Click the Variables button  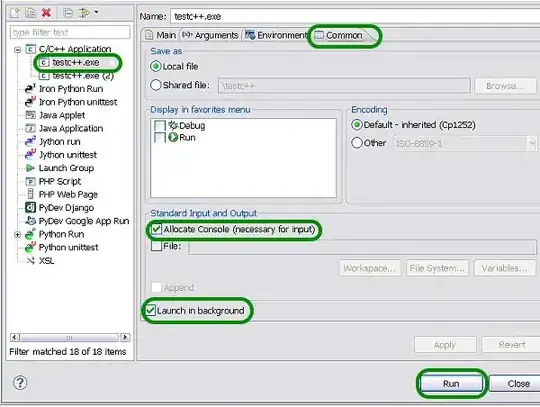coord(505,268)
